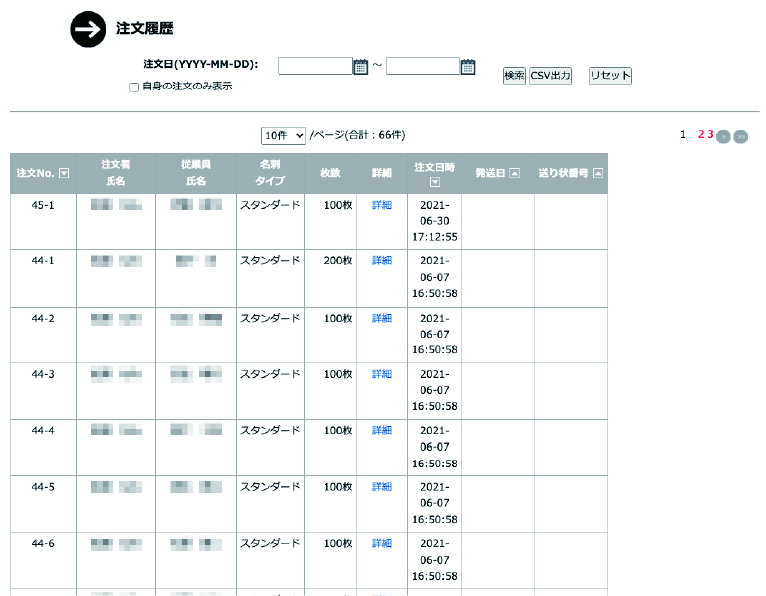Open 詳細 link for order 44-3
Viewport: 766px width, 596px height.
click(x=382, y=374)
